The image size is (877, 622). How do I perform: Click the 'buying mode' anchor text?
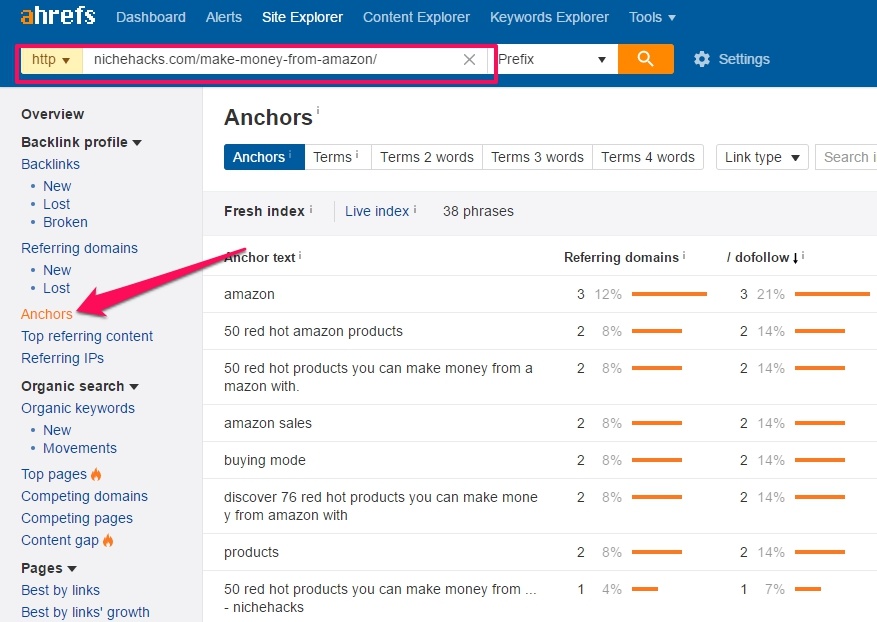[265, 460]
